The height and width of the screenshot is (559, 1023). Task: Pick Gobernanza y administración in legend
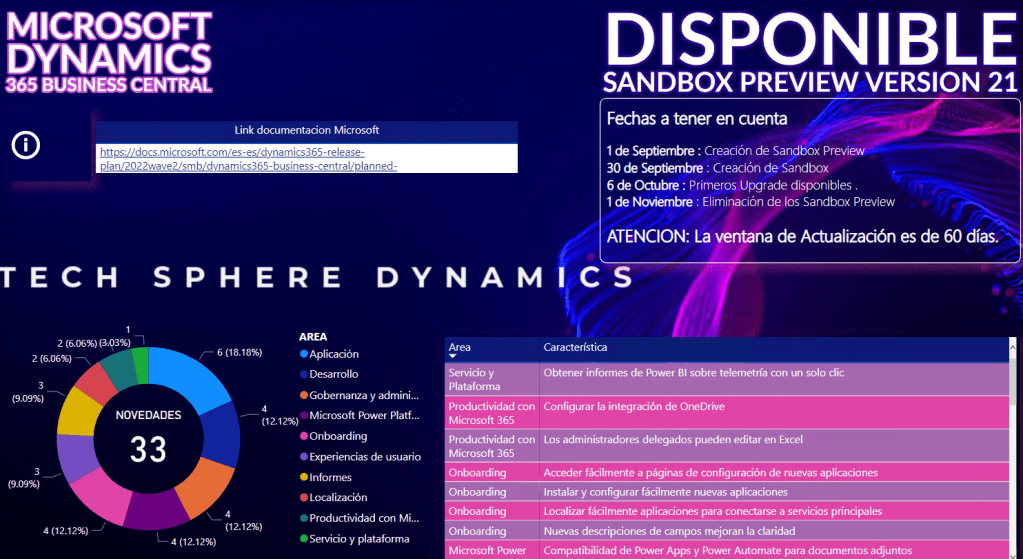(358, 395)
